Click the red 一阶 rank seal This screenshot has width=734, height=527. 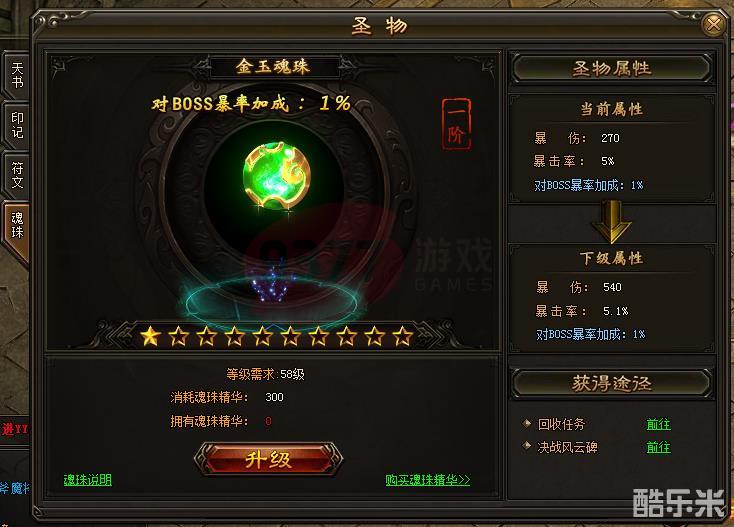tap(456, 124)
